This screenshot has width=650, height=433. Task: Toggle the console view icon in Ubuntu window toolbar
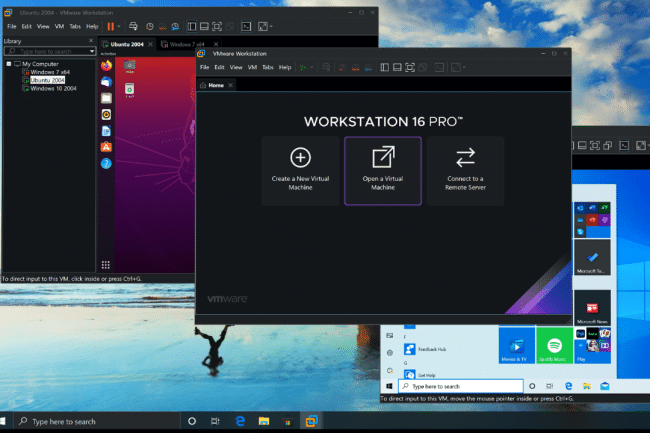coord(246,27)
